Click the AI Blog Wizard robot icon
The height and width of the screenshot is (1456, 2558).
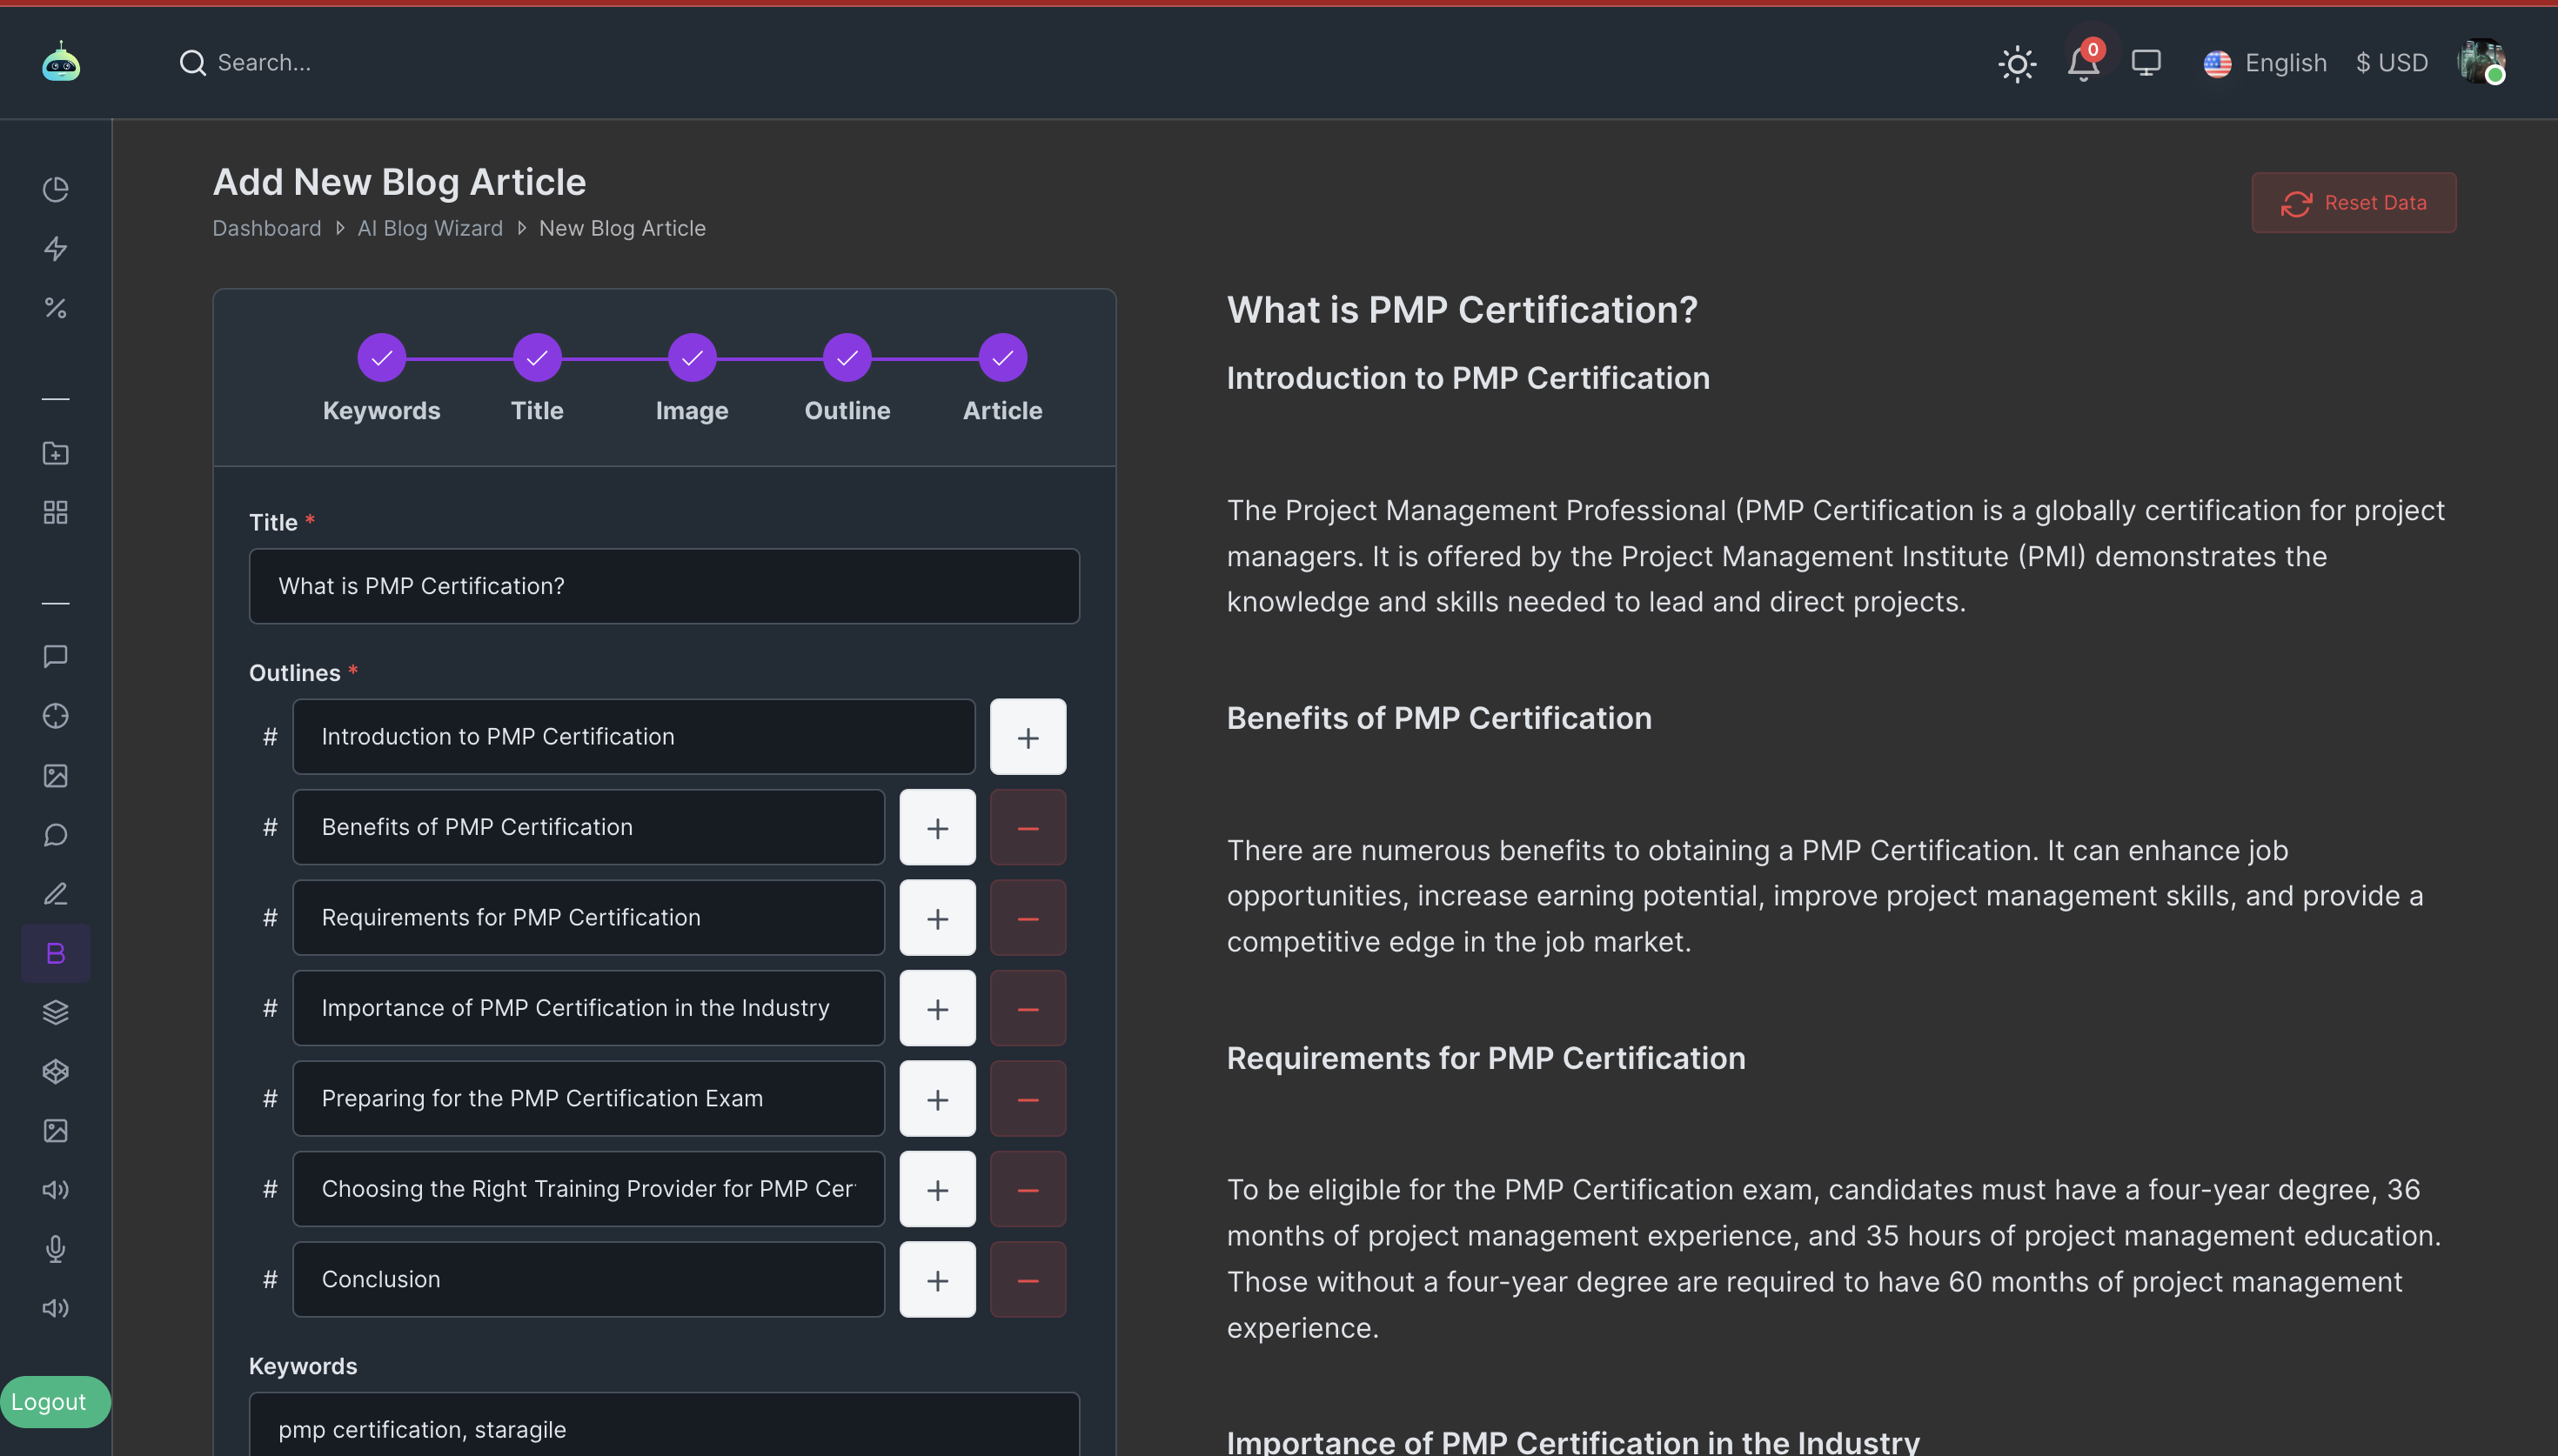pos(62,62)
